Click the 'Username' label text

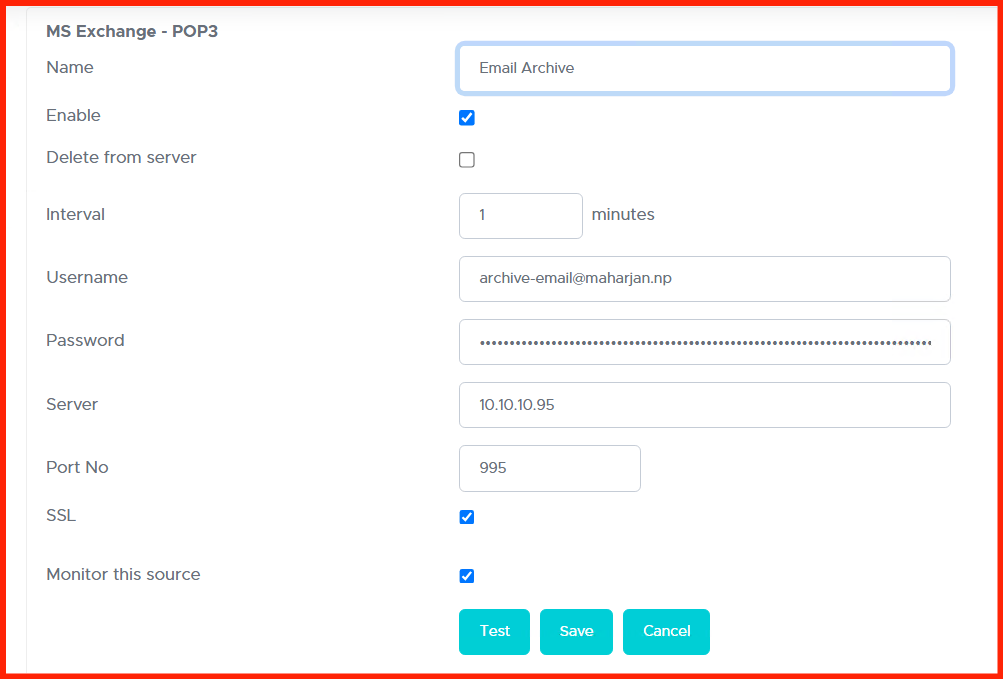click(87, 277)
